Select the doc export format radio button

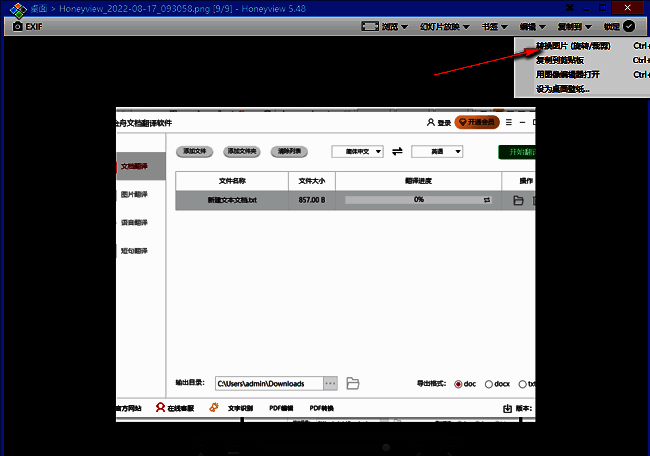click(459, 384)
